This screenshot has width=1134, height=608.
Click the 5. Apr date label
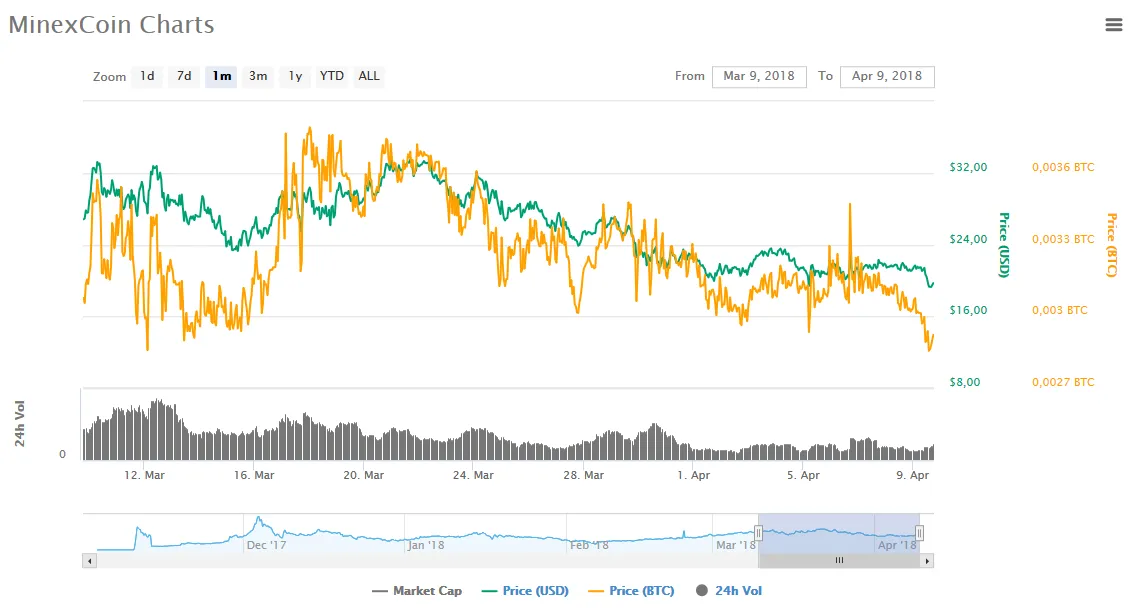tap(803, 475)
